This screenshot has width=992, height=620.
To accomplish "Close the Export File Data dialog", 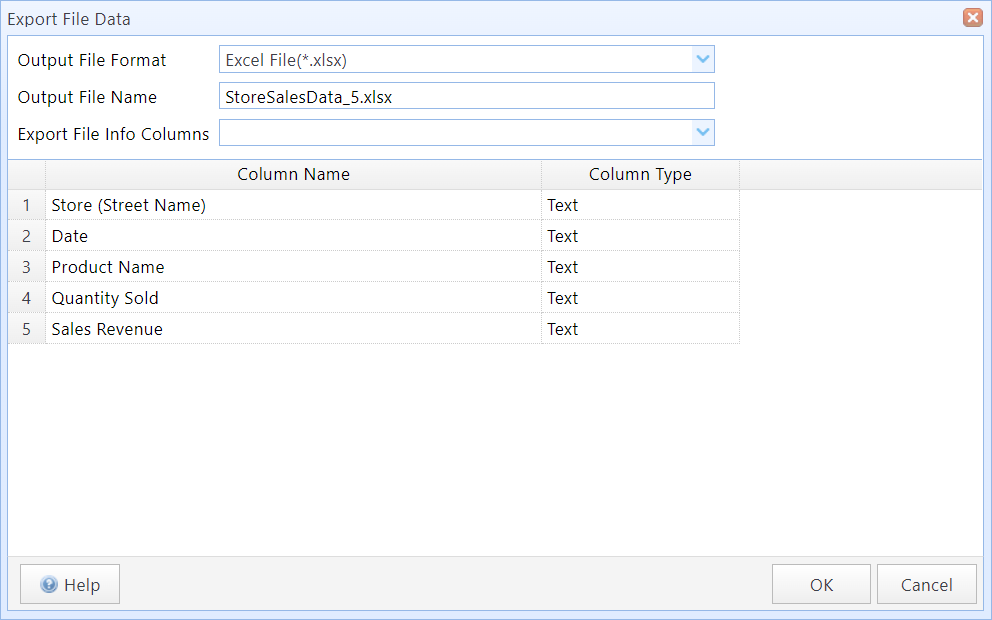I will pos(972,18).
